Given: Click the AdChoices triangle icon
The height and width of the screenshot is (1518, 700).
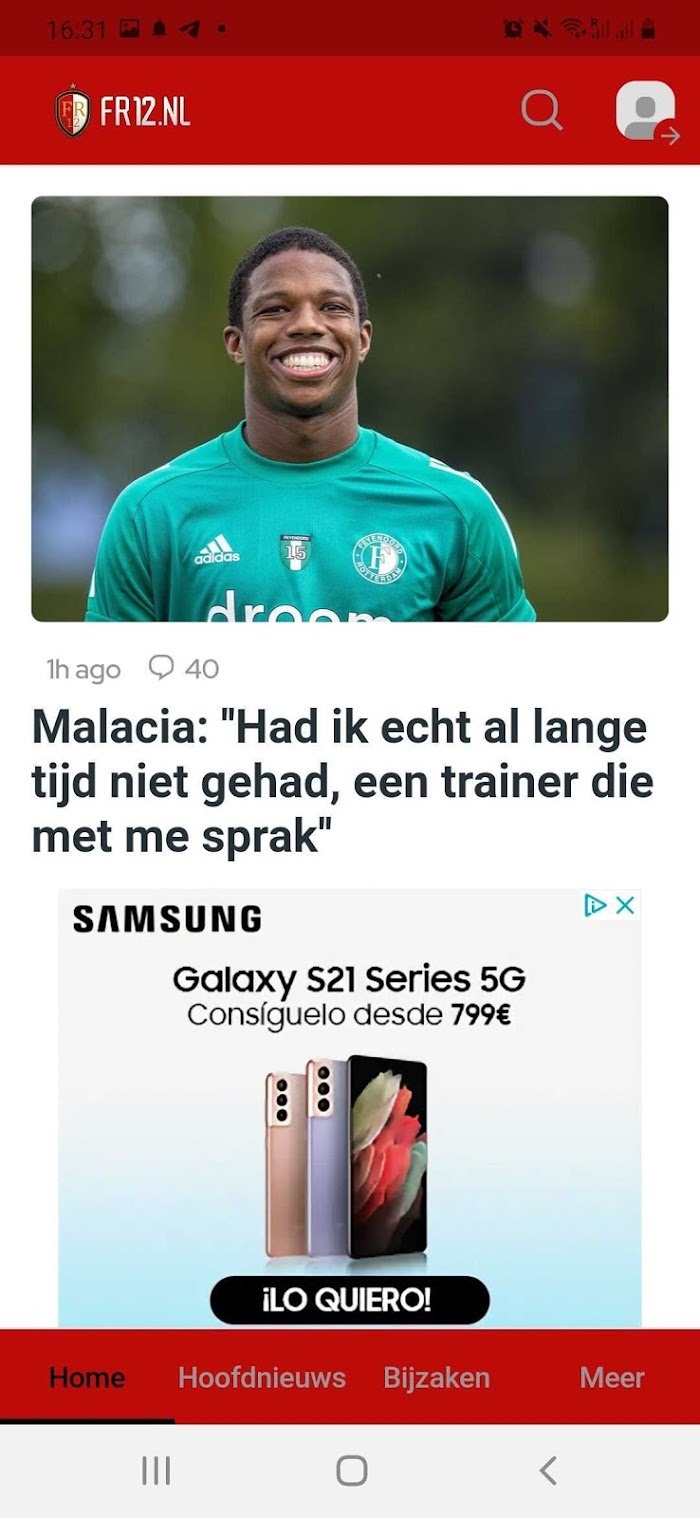Looking at the screenshot, I should click(596, 905).
